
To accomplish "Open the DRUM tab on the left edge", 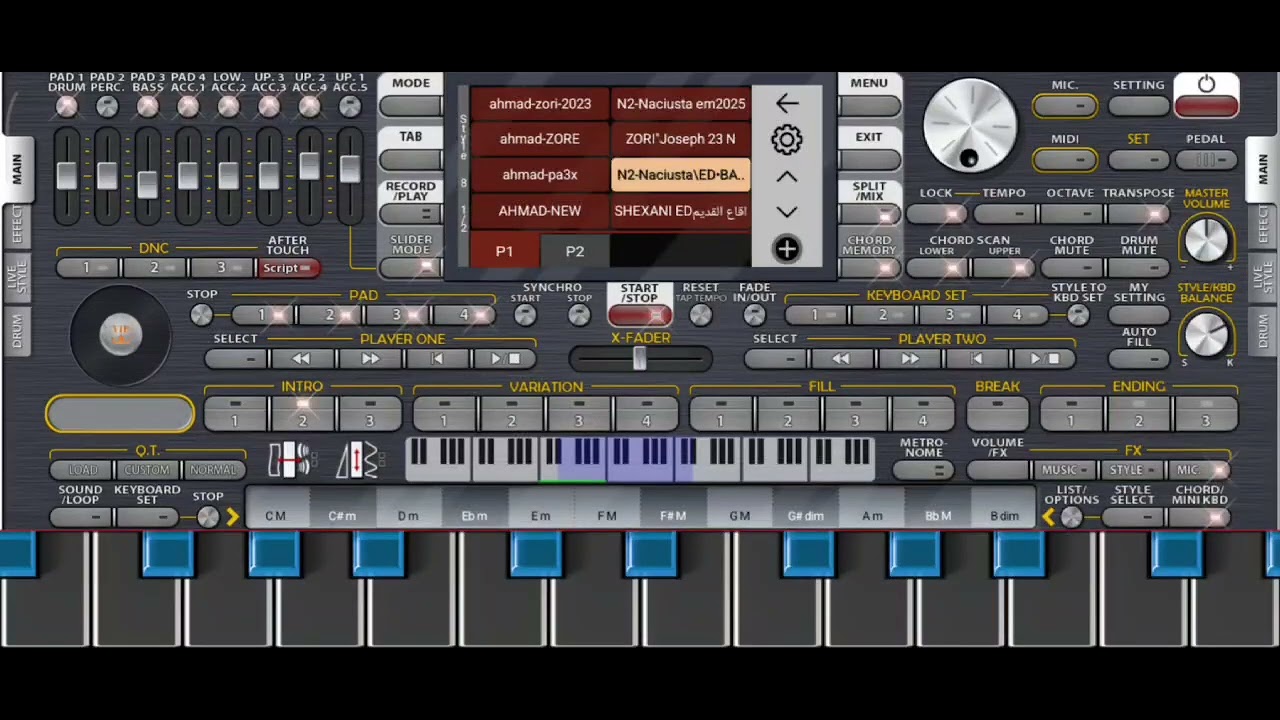I will (x=17, y=331).
